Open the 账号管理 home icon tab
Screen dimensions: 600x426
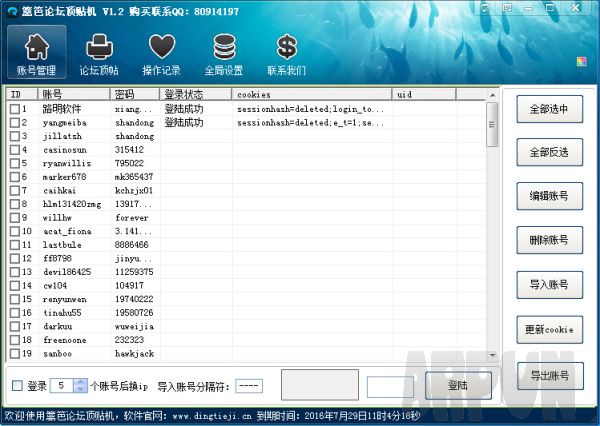[36, 54]
